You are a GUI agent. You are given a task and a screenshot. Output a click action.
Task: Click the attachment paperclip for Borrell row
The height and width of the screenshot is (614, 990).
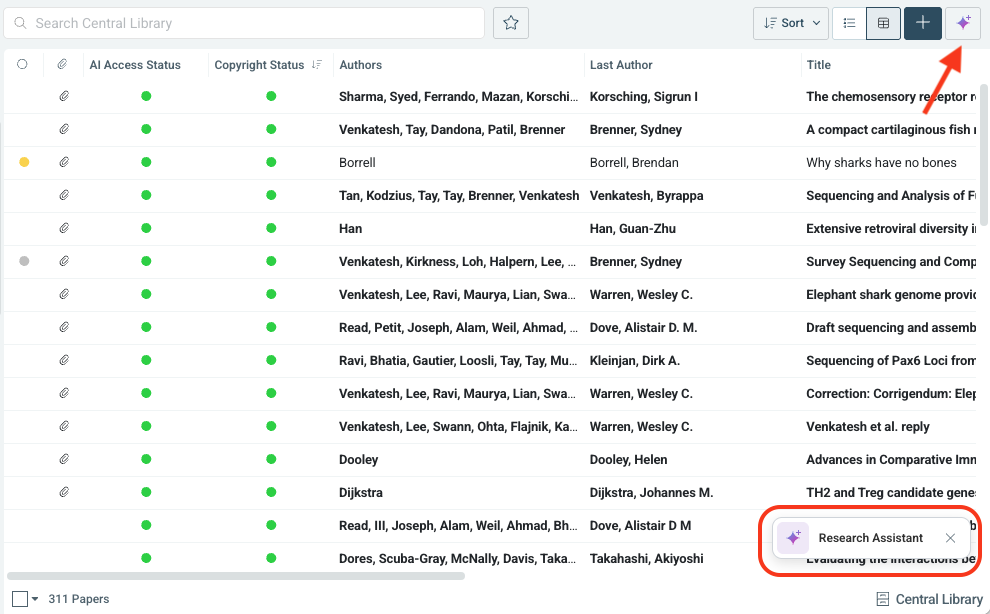(64, 162)
